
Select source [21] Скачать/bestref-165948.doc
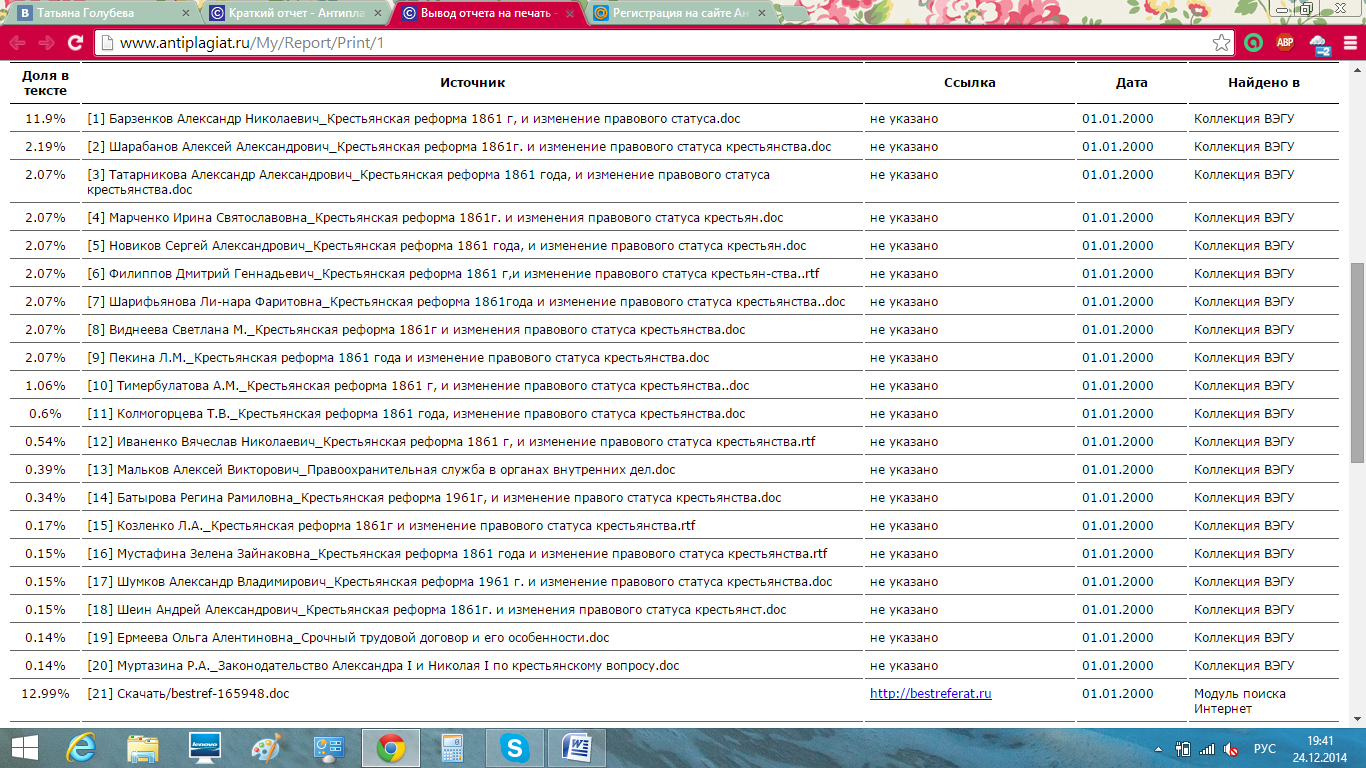pyautogui.click(x=188, y=693)
